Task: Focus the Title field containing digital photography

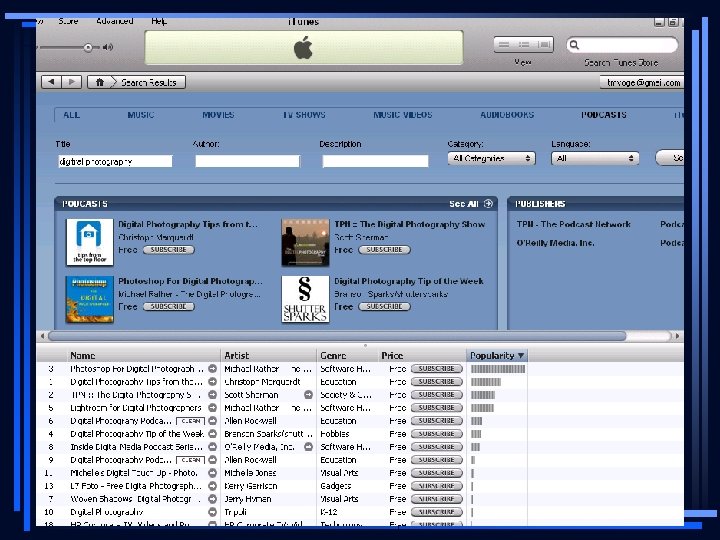Action: point(115,161)
